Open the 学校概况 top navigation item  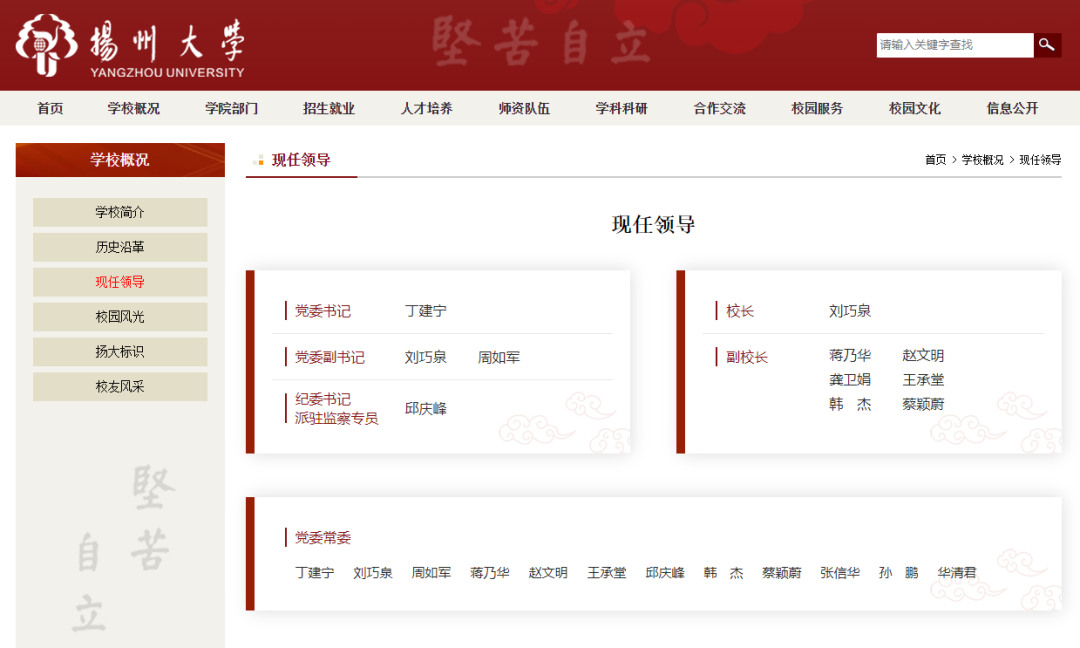pos(134,108)
